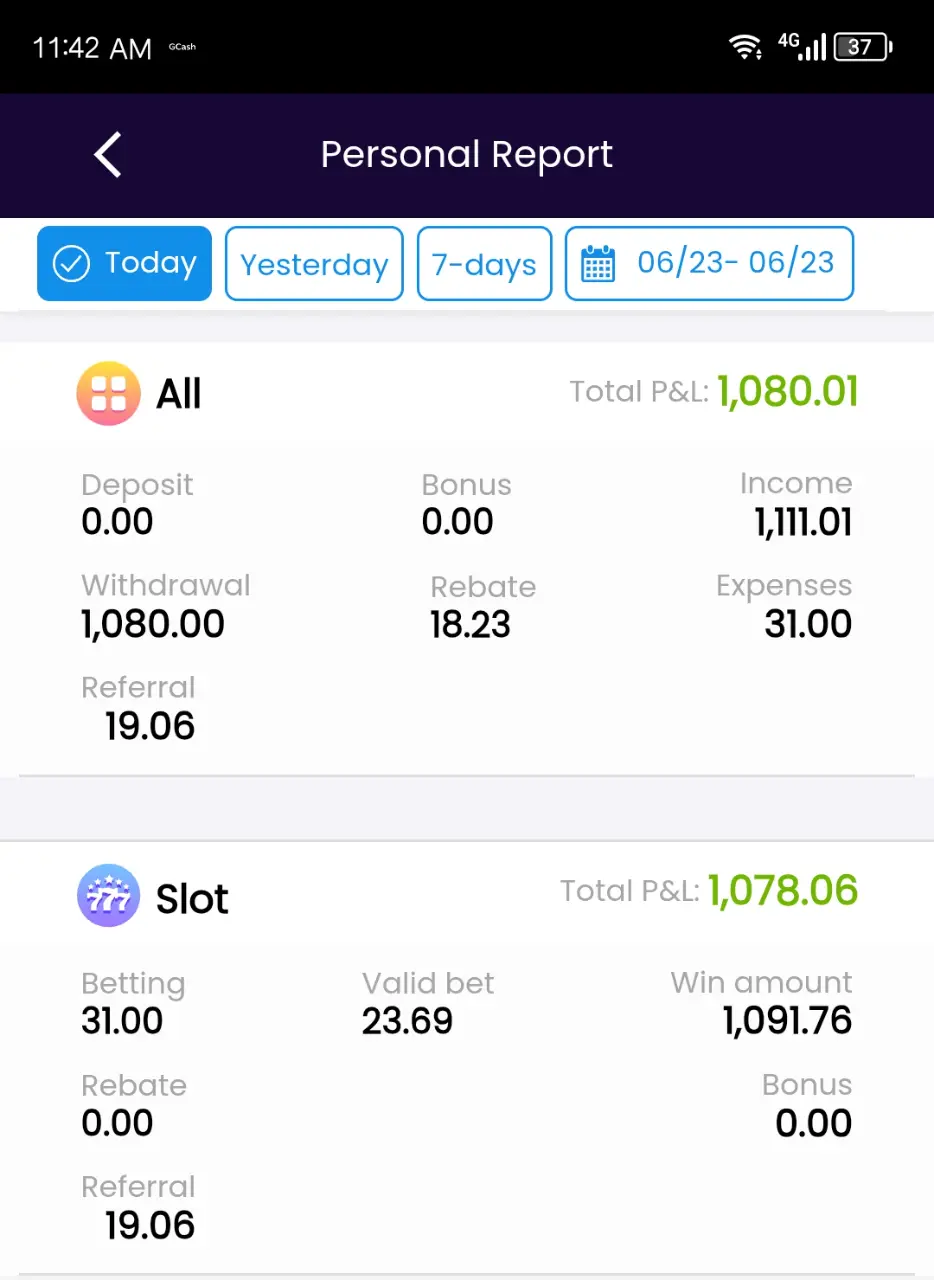The image size is (934, 1280).
Task: Click the Total P&L 1,080.01 value
Action: [788, 391]
